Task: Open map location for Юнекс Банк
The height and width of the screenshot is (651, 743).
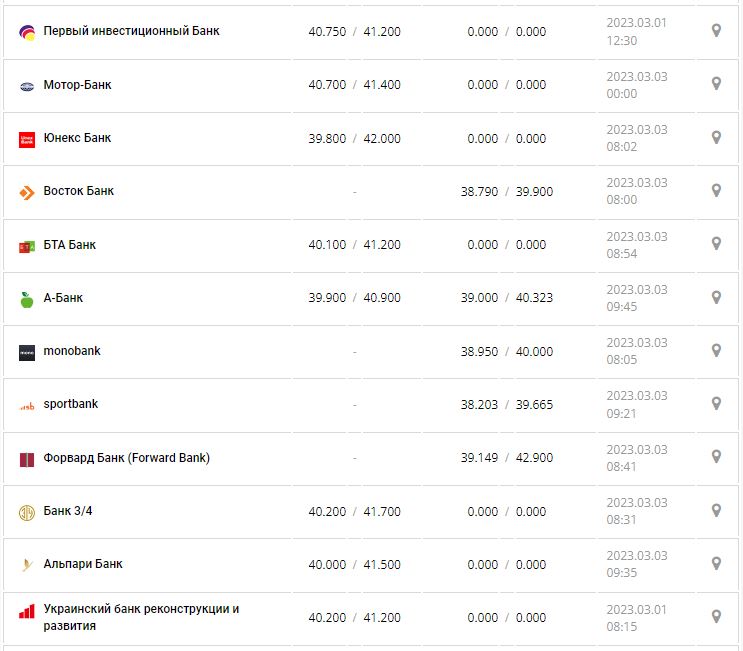Action: click(716, 138)
